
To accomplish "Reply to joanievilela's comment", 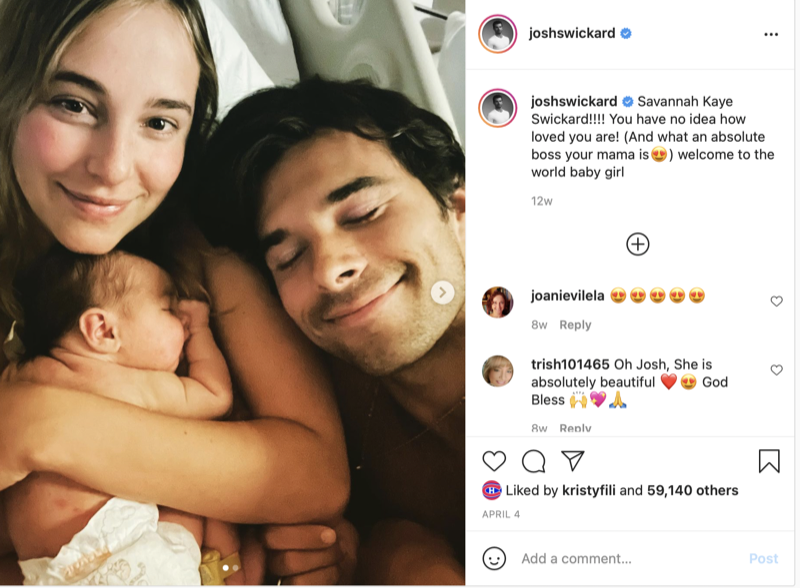I will point(575,325).
